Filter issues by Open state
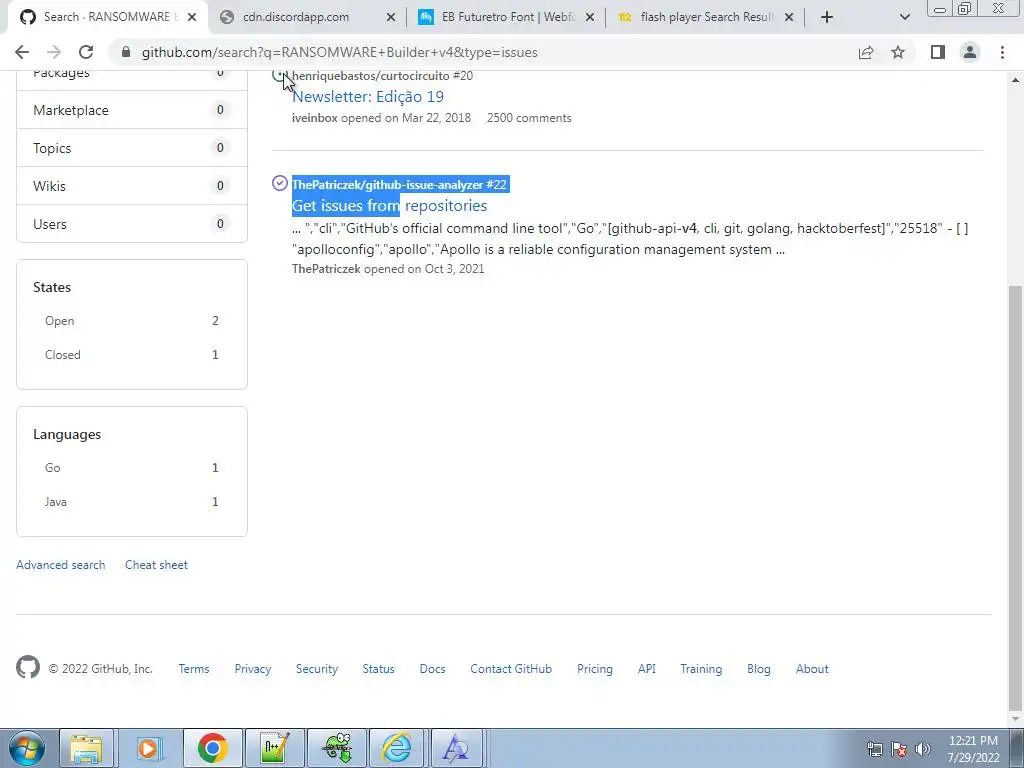Image resolution: width=1024 pixels, height=768 pixels. pyautogui.click(x=132, y=321)
